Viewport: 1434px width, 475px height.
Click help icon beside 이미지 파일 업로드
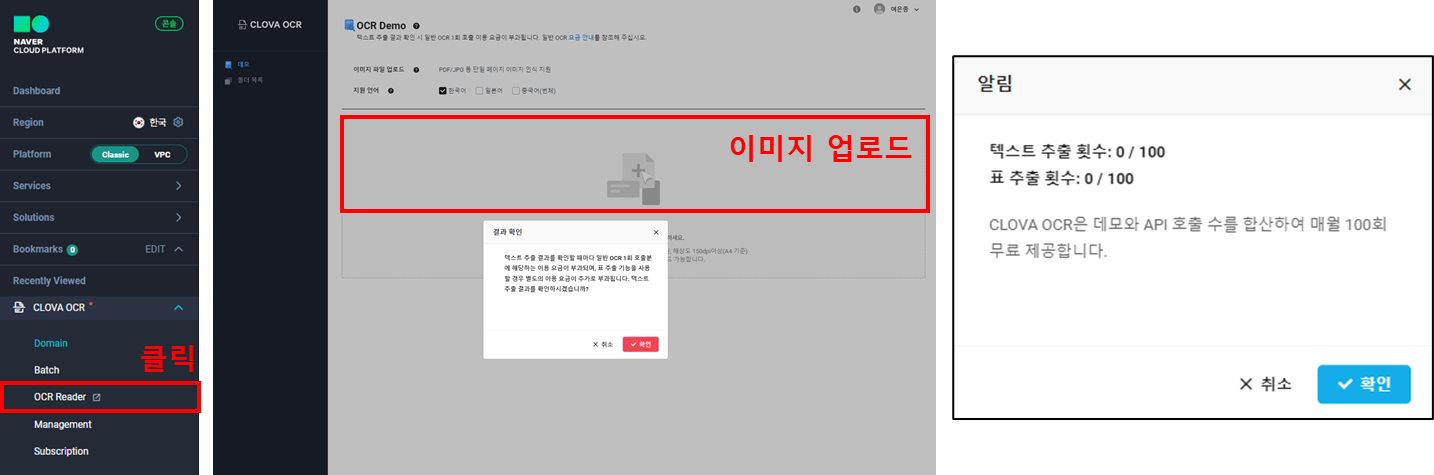point(416,70)
